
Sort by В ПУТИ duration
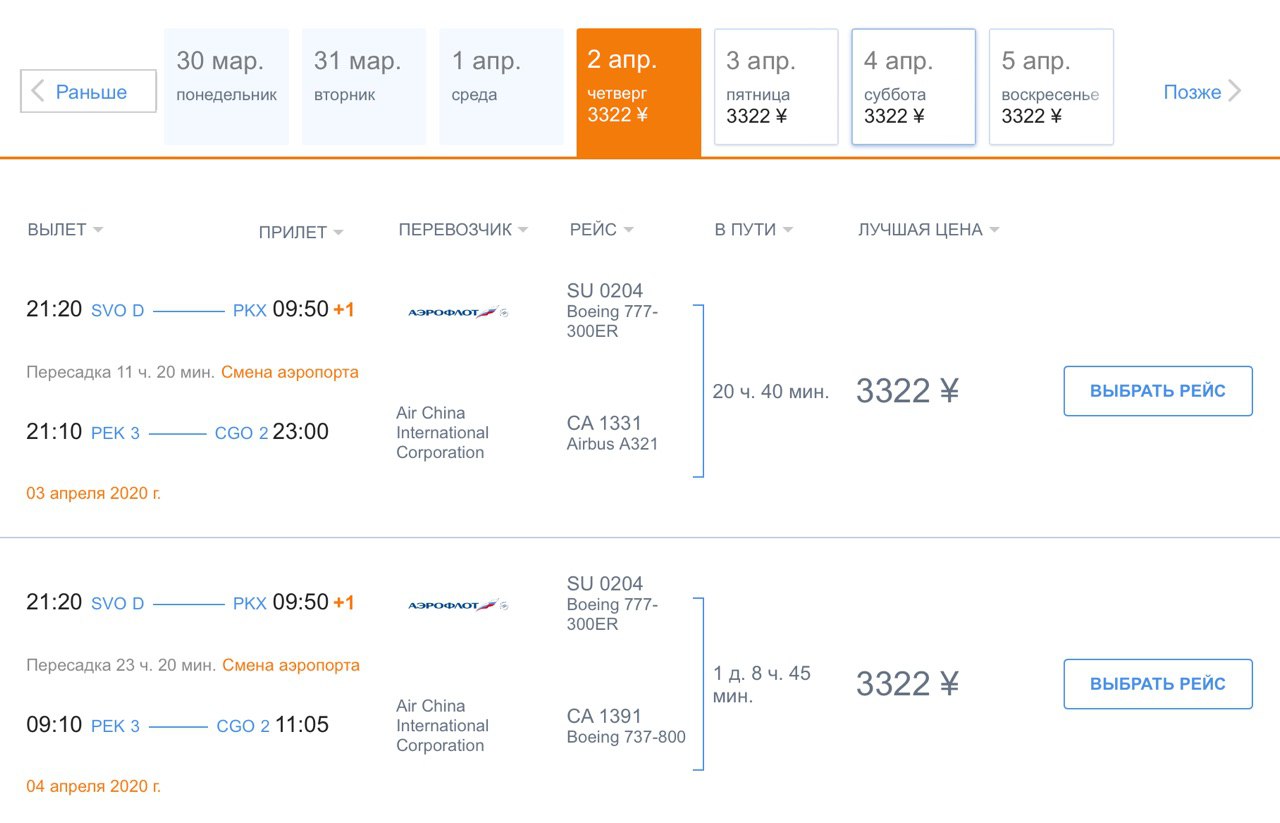[754, 230]
